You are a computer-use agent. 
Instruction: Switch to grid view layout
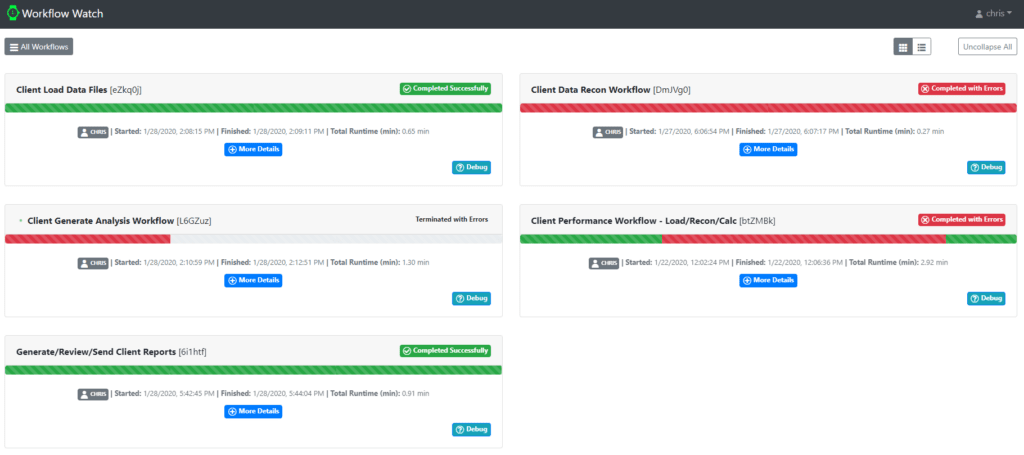coord(903,46)
